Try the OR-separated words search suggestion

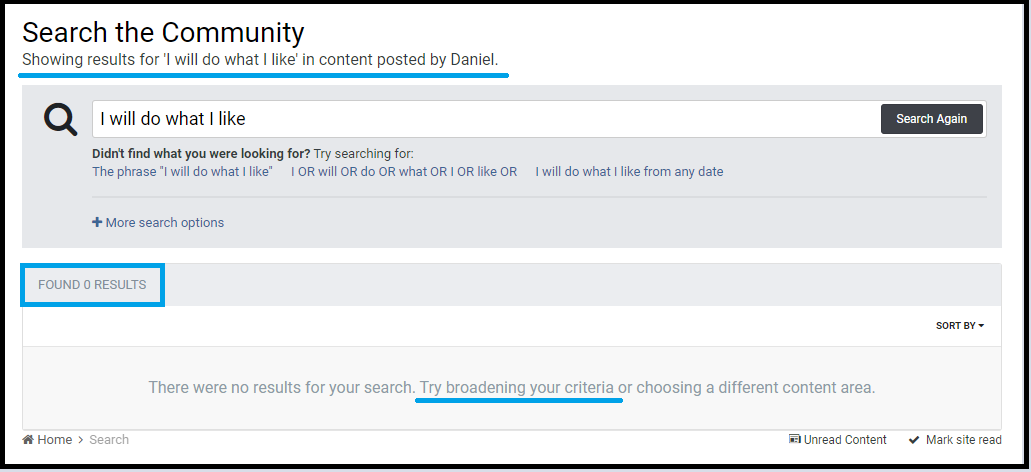404,172
